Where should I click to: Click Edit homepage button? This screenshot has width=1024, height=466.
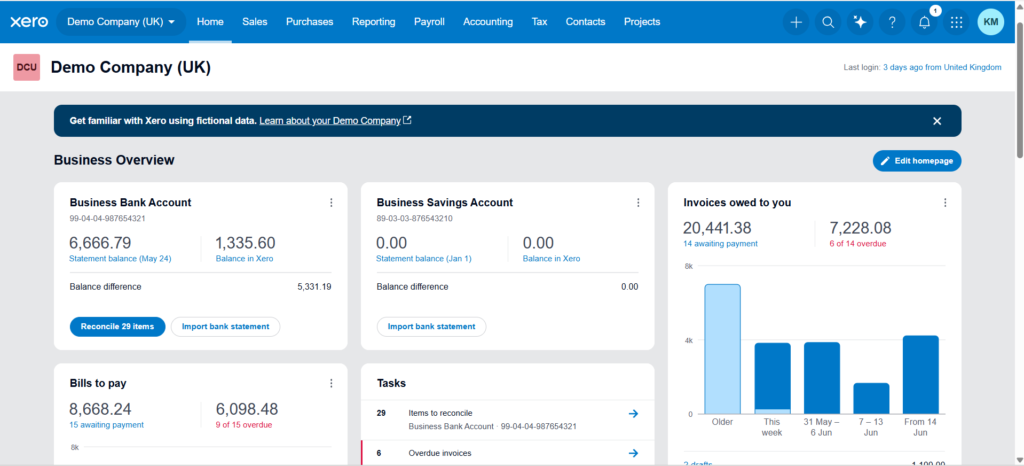click(917, 161)
